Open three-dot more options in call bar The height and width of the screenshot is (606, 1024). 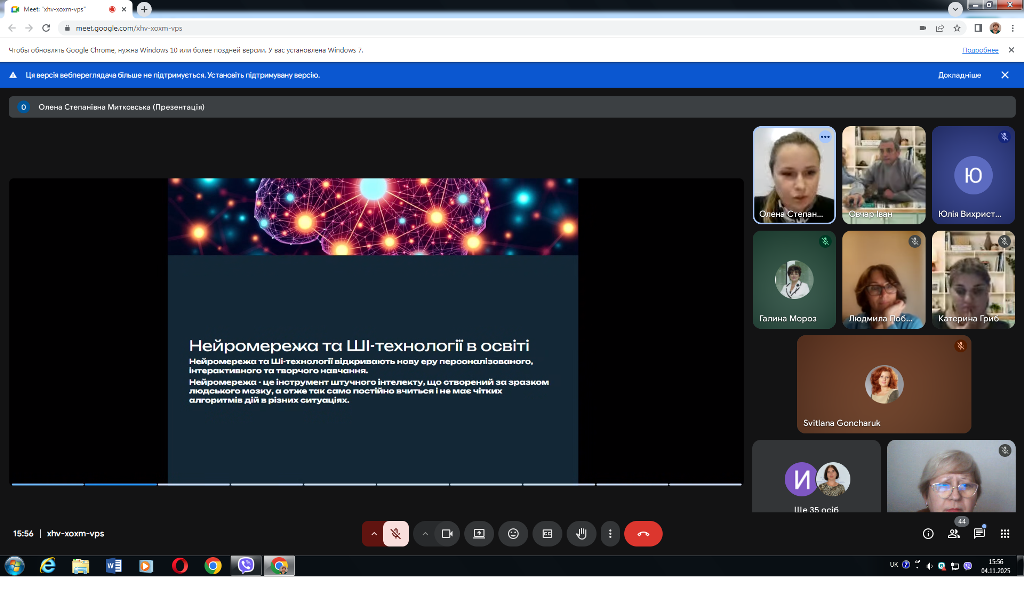click(610, 534)
